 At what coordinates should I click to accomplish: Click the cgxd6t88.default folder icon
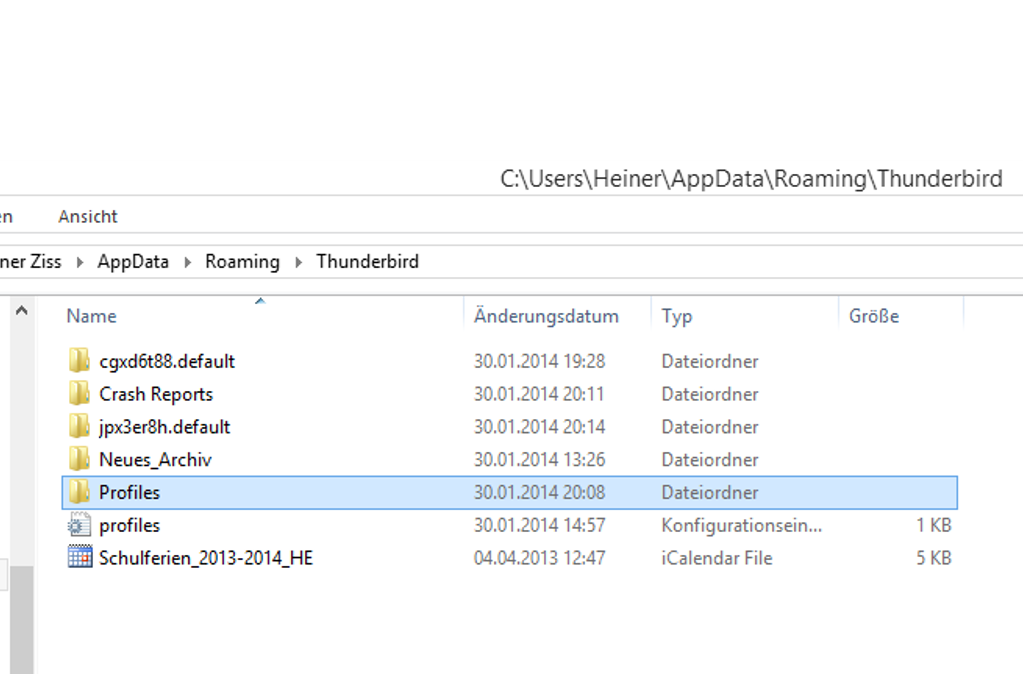pos(80,361)
